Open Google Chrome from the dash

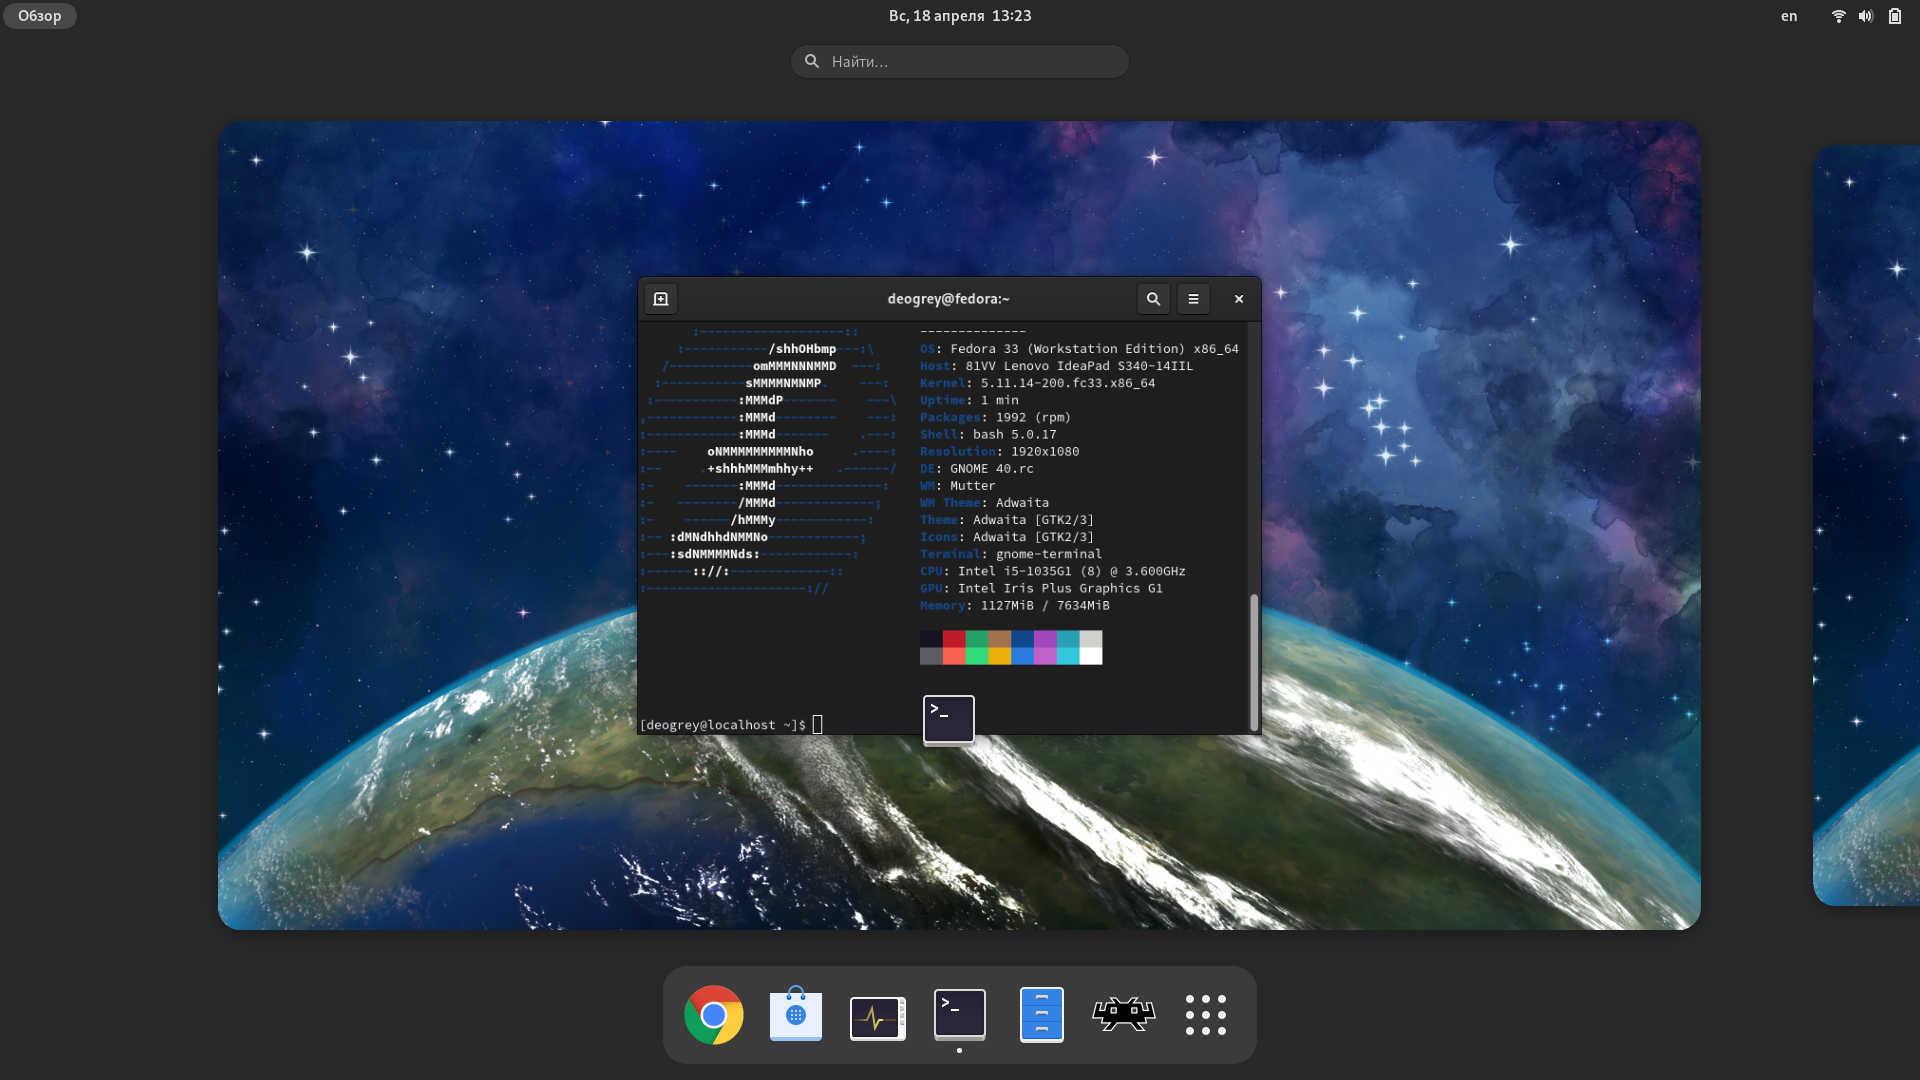(x=714, y=1015)
